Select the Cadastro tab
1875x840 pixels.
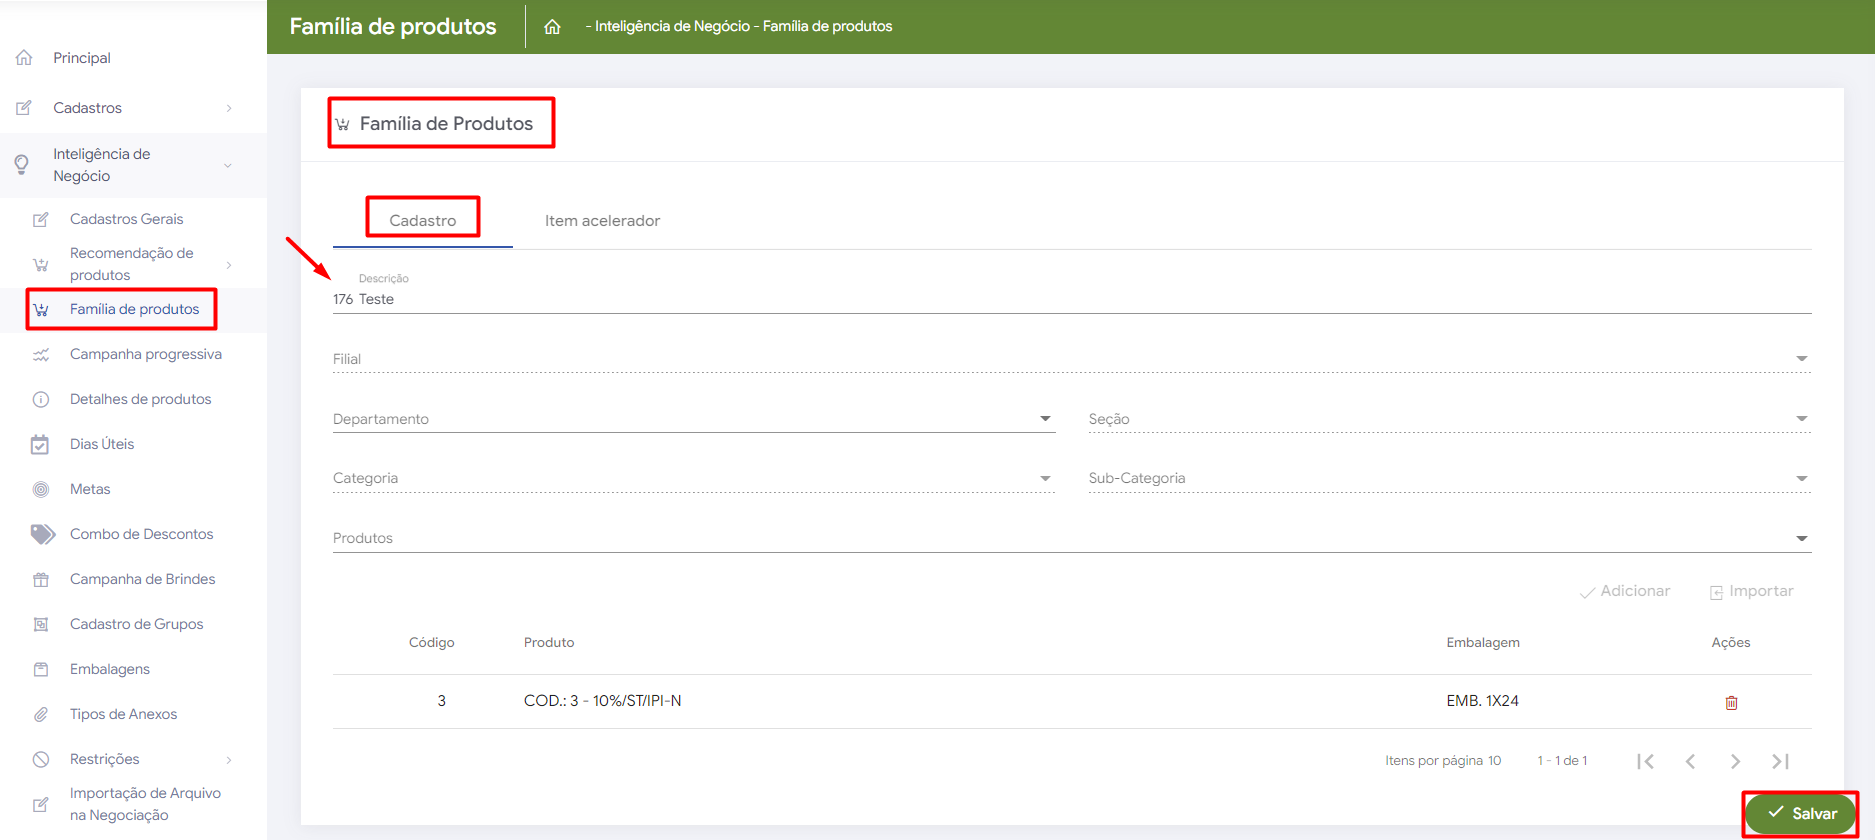pos(422,221)
